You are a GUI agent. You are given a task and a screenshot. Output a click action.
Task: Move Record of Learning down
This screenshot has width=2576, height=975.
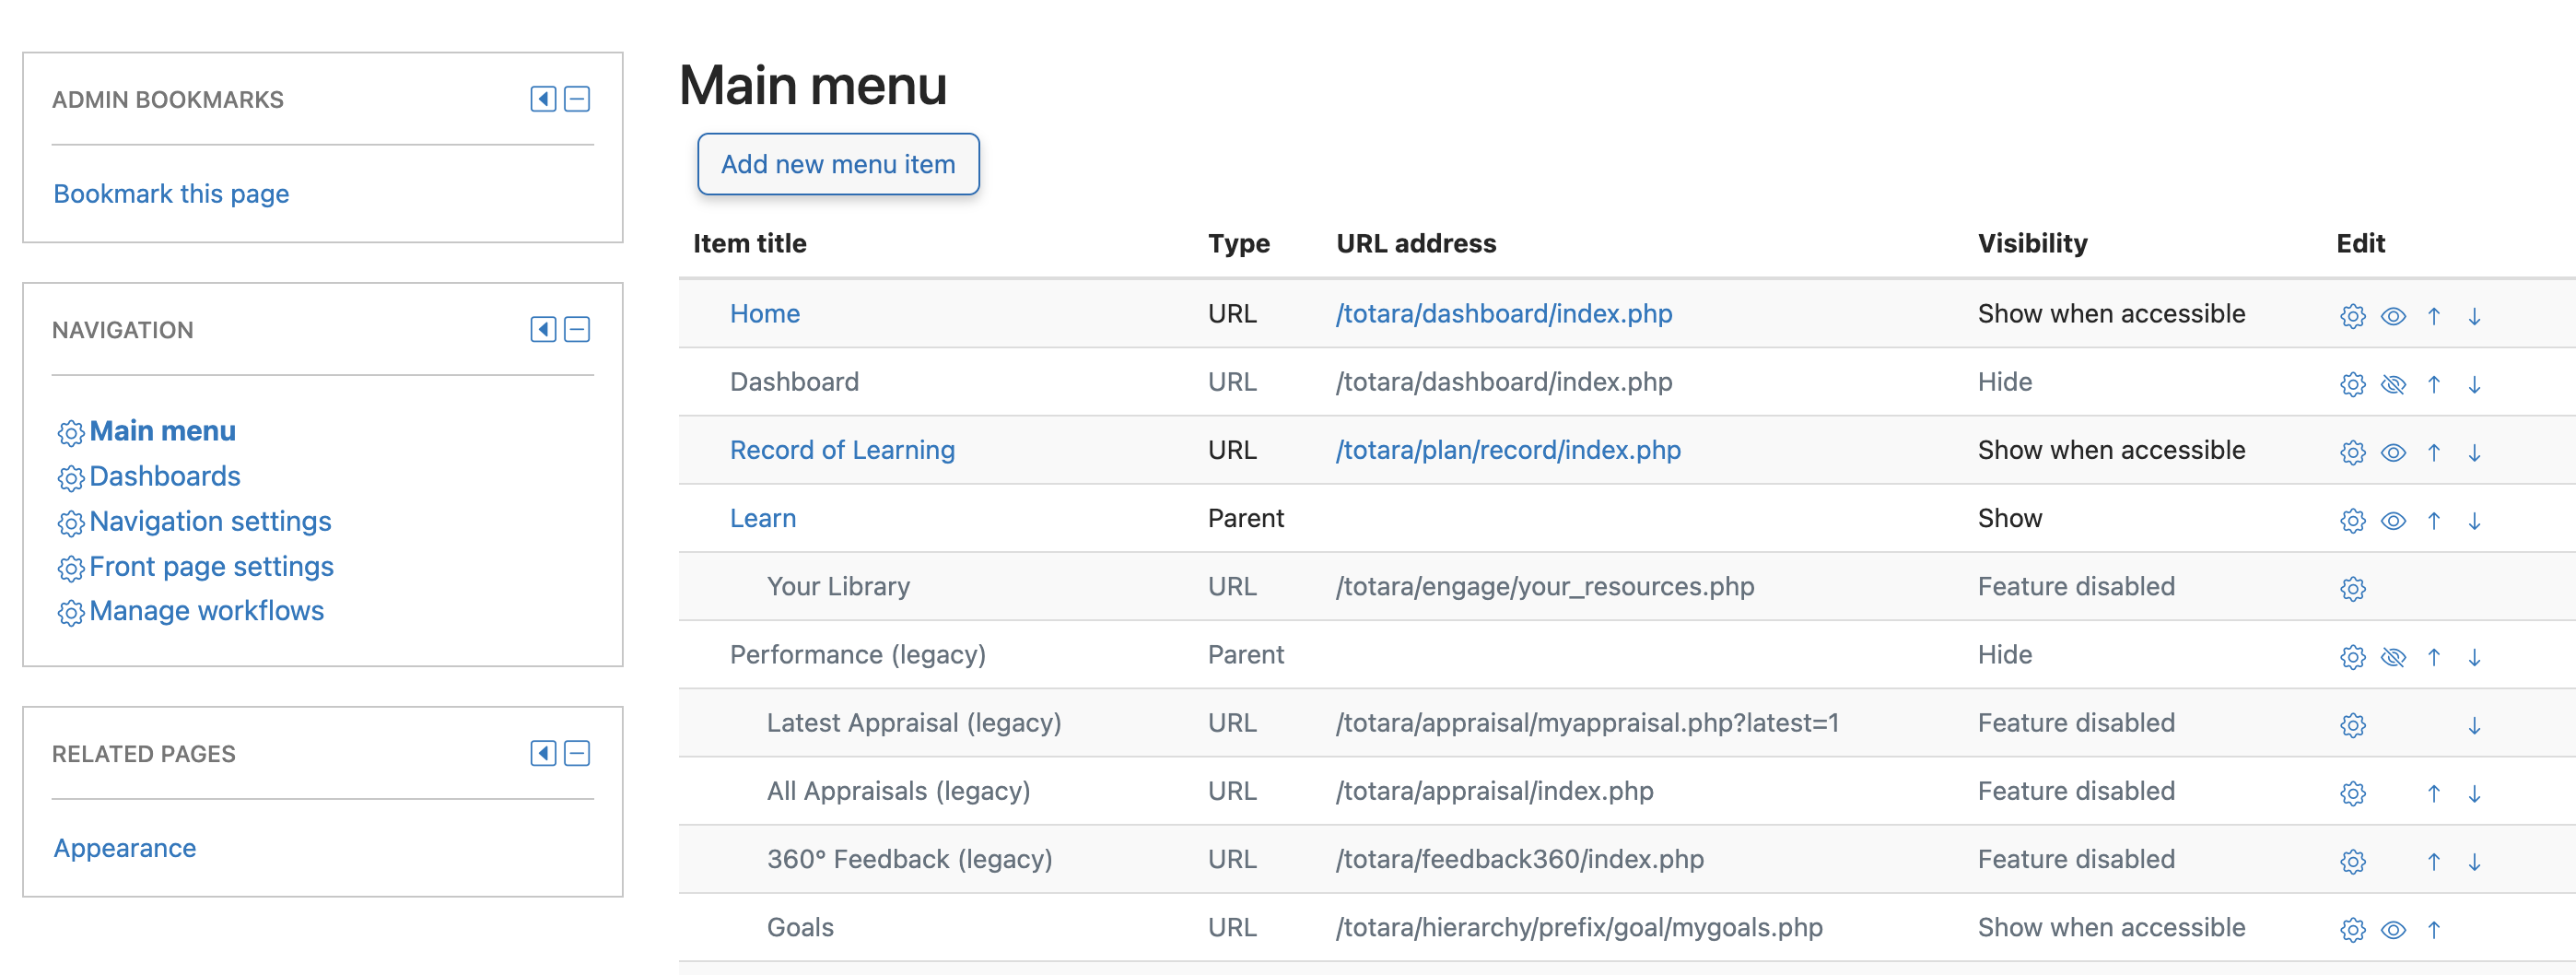tap(2474, 452)
